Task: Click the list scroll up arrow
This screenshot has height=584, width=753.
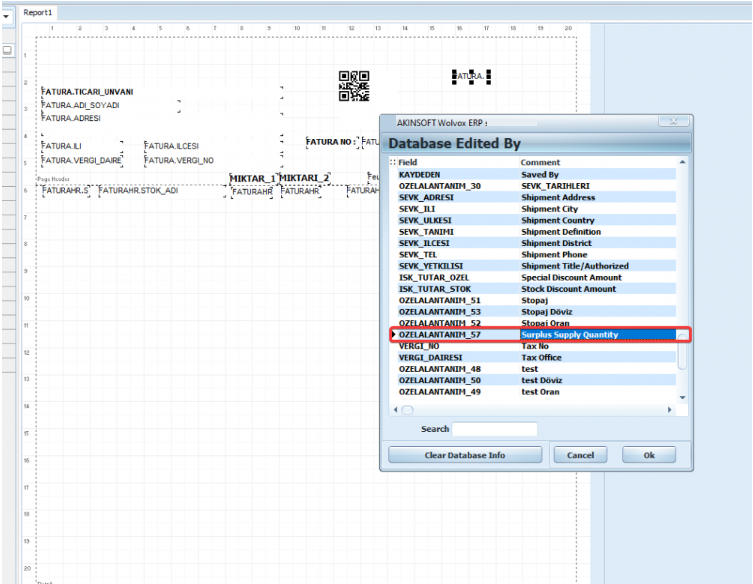Action: [x=682, y=162]
